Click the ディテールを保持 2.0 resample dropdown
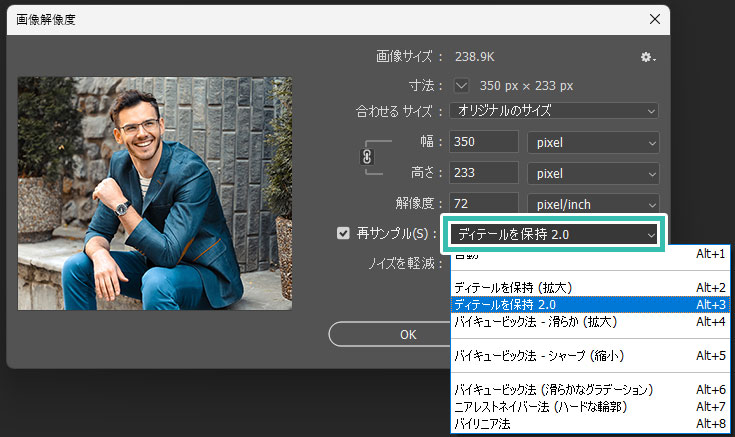The height and width of the screenshot is (437, 735). pos(554,234)
